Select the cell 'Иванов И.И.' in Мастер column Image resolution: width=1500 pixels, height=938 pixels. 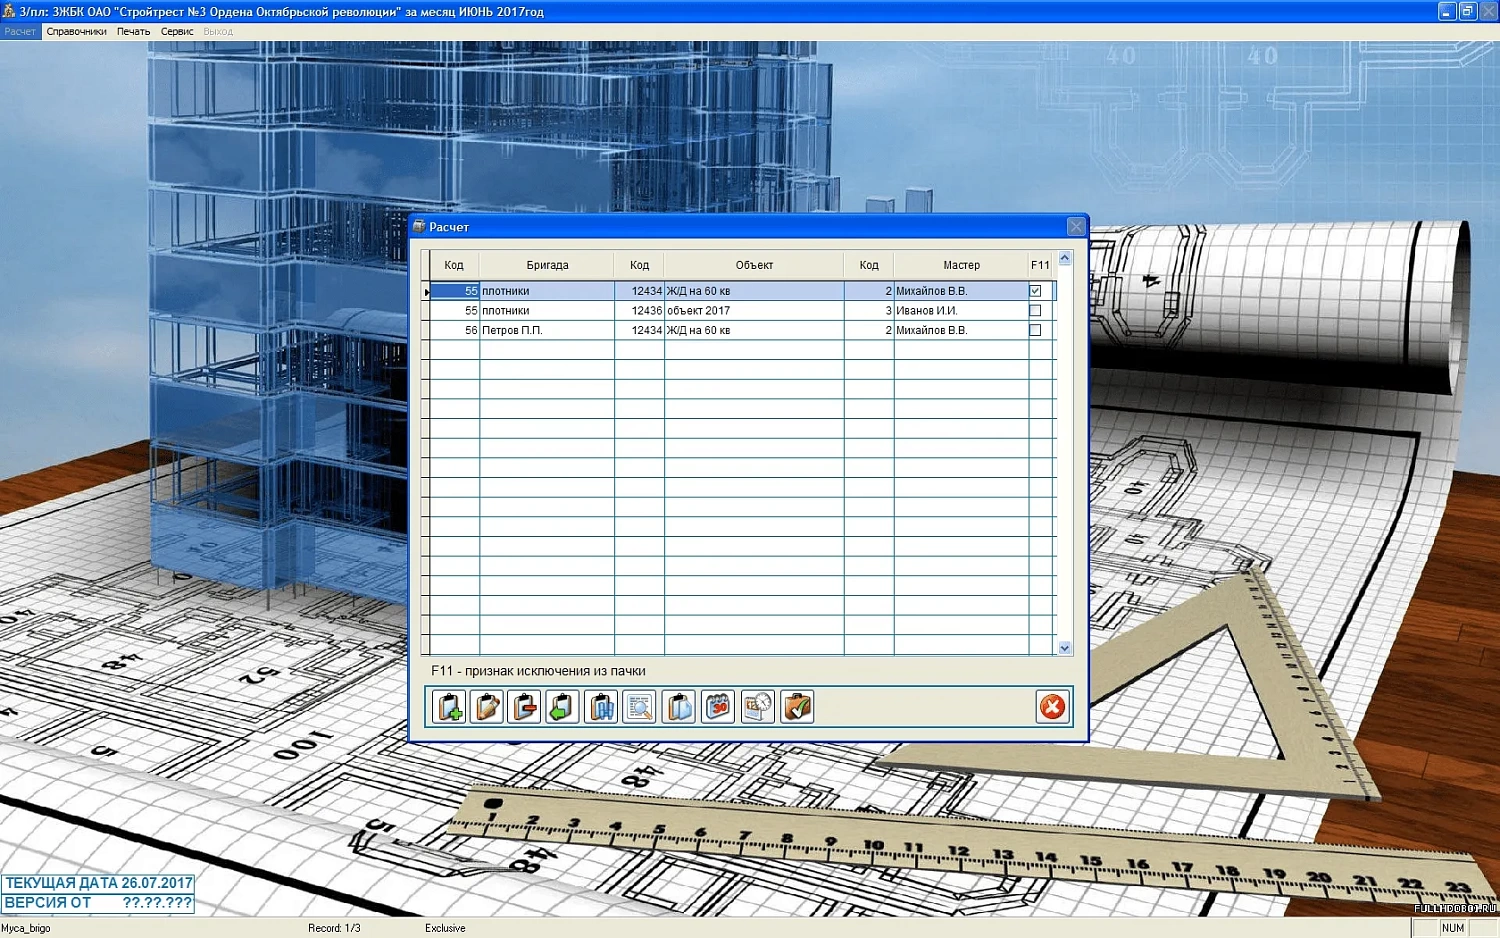point(961,311)
